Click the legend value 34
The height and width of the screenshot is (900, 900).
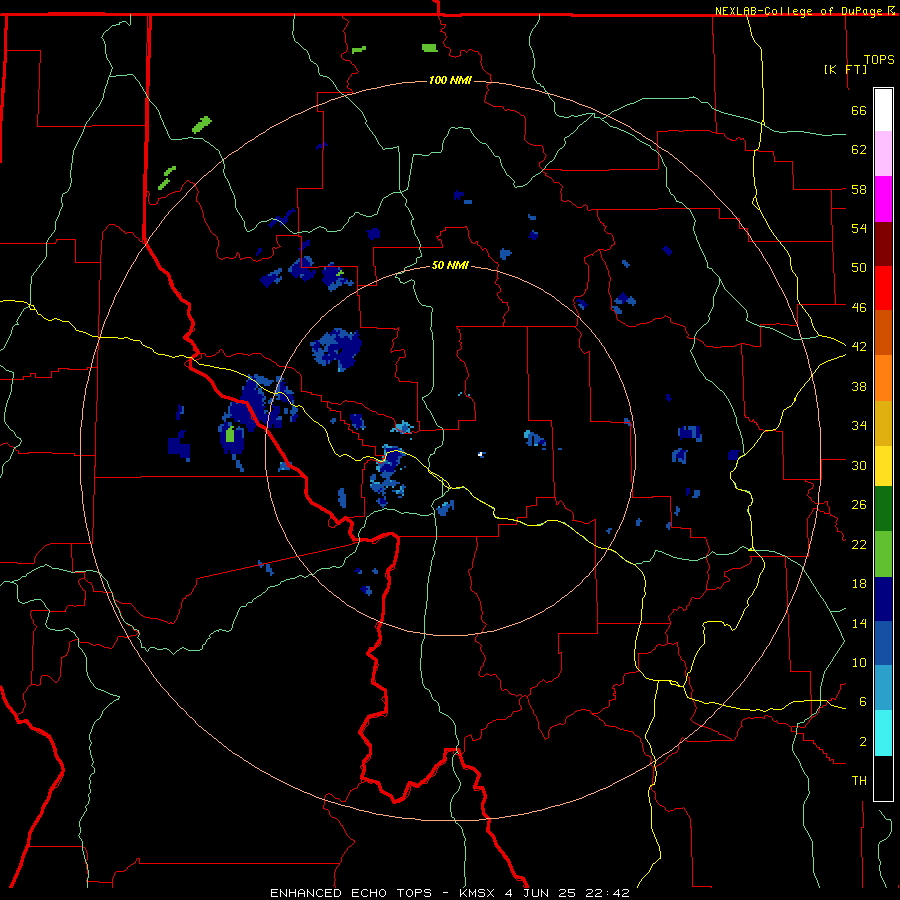(859, 426)
